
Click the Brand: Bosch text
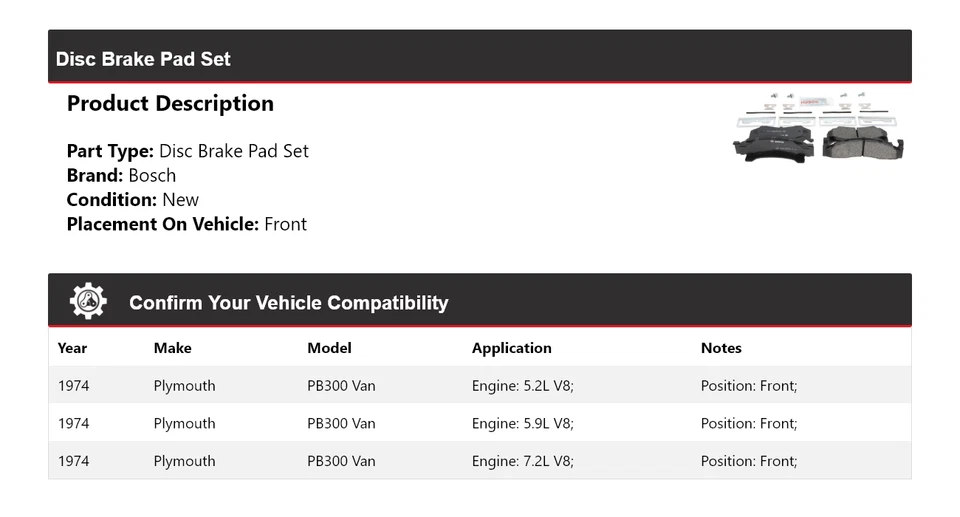[121, 175]
